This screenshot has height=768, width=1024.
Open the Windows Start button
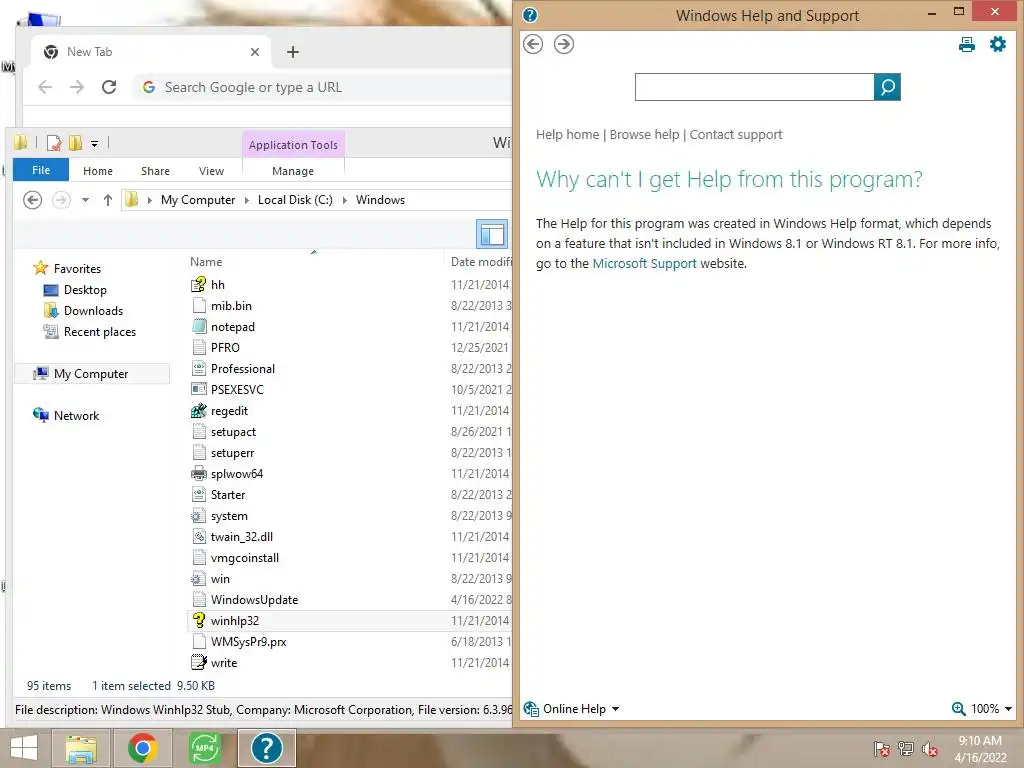(24, 748)
